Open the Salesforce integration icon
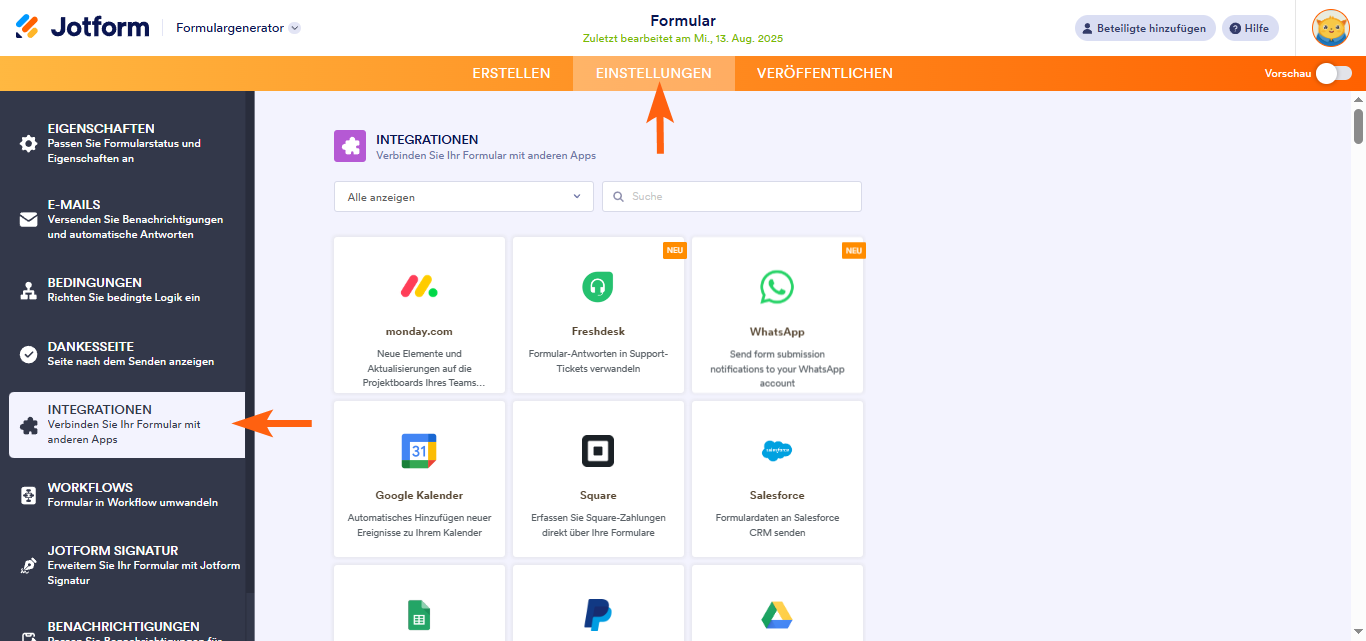 pyautogui.click(x=777, y=451)
